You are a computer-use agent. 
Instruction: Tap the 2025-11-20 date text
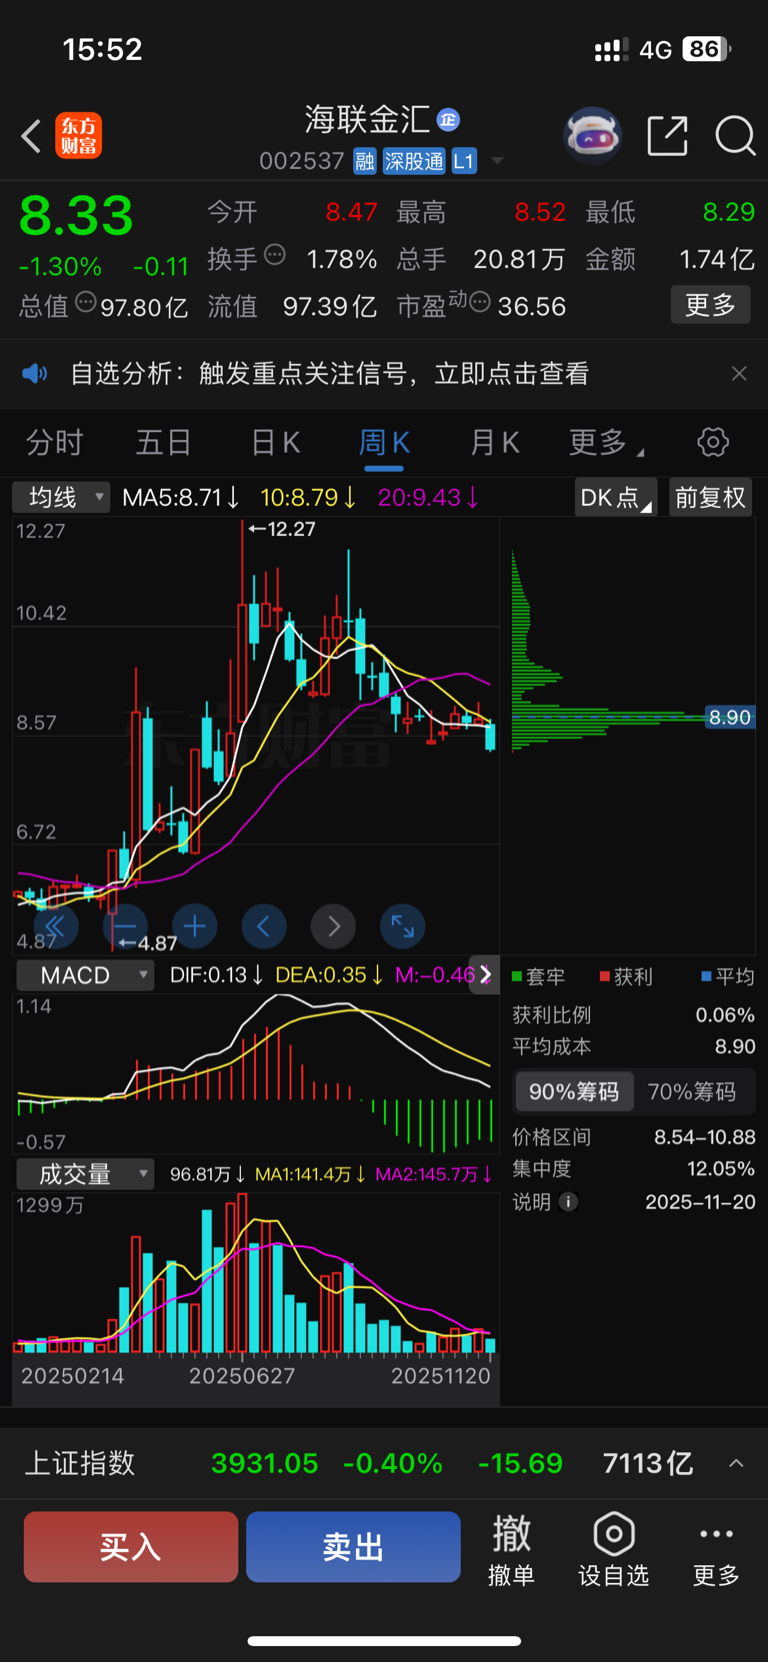[x=700, y=1202]
